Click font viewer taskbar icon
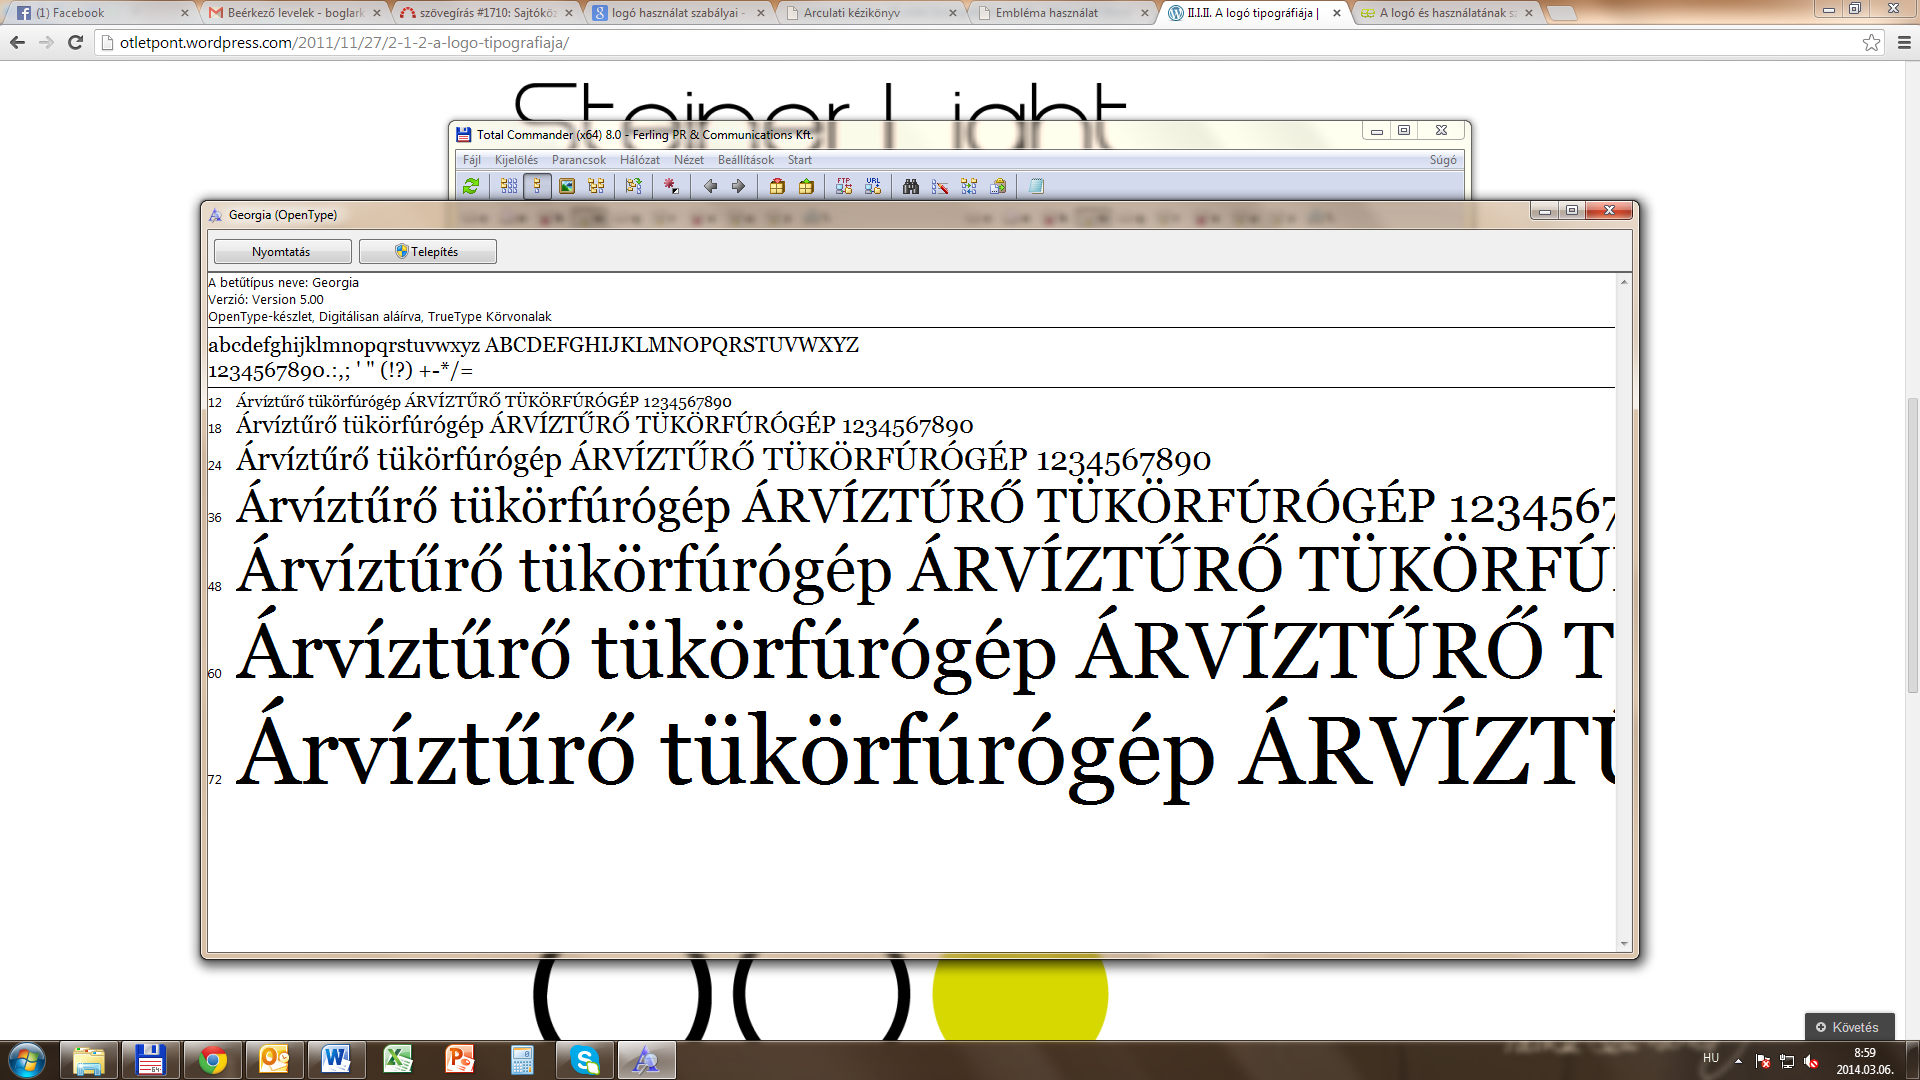The height and width of the screenshot is (1080, 1920). (x=646, y=1060)
